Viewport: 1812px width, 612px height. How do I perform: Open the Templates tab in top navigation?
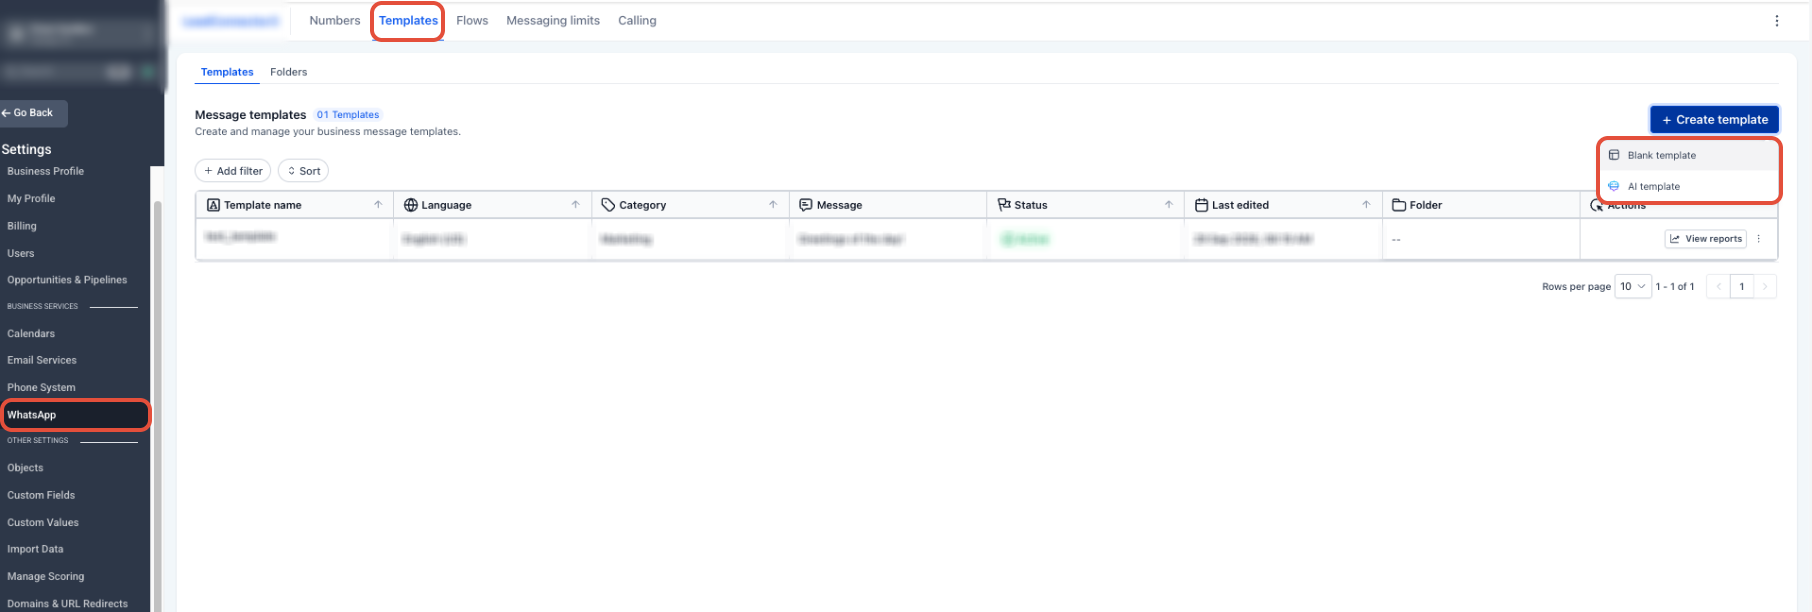408,21
